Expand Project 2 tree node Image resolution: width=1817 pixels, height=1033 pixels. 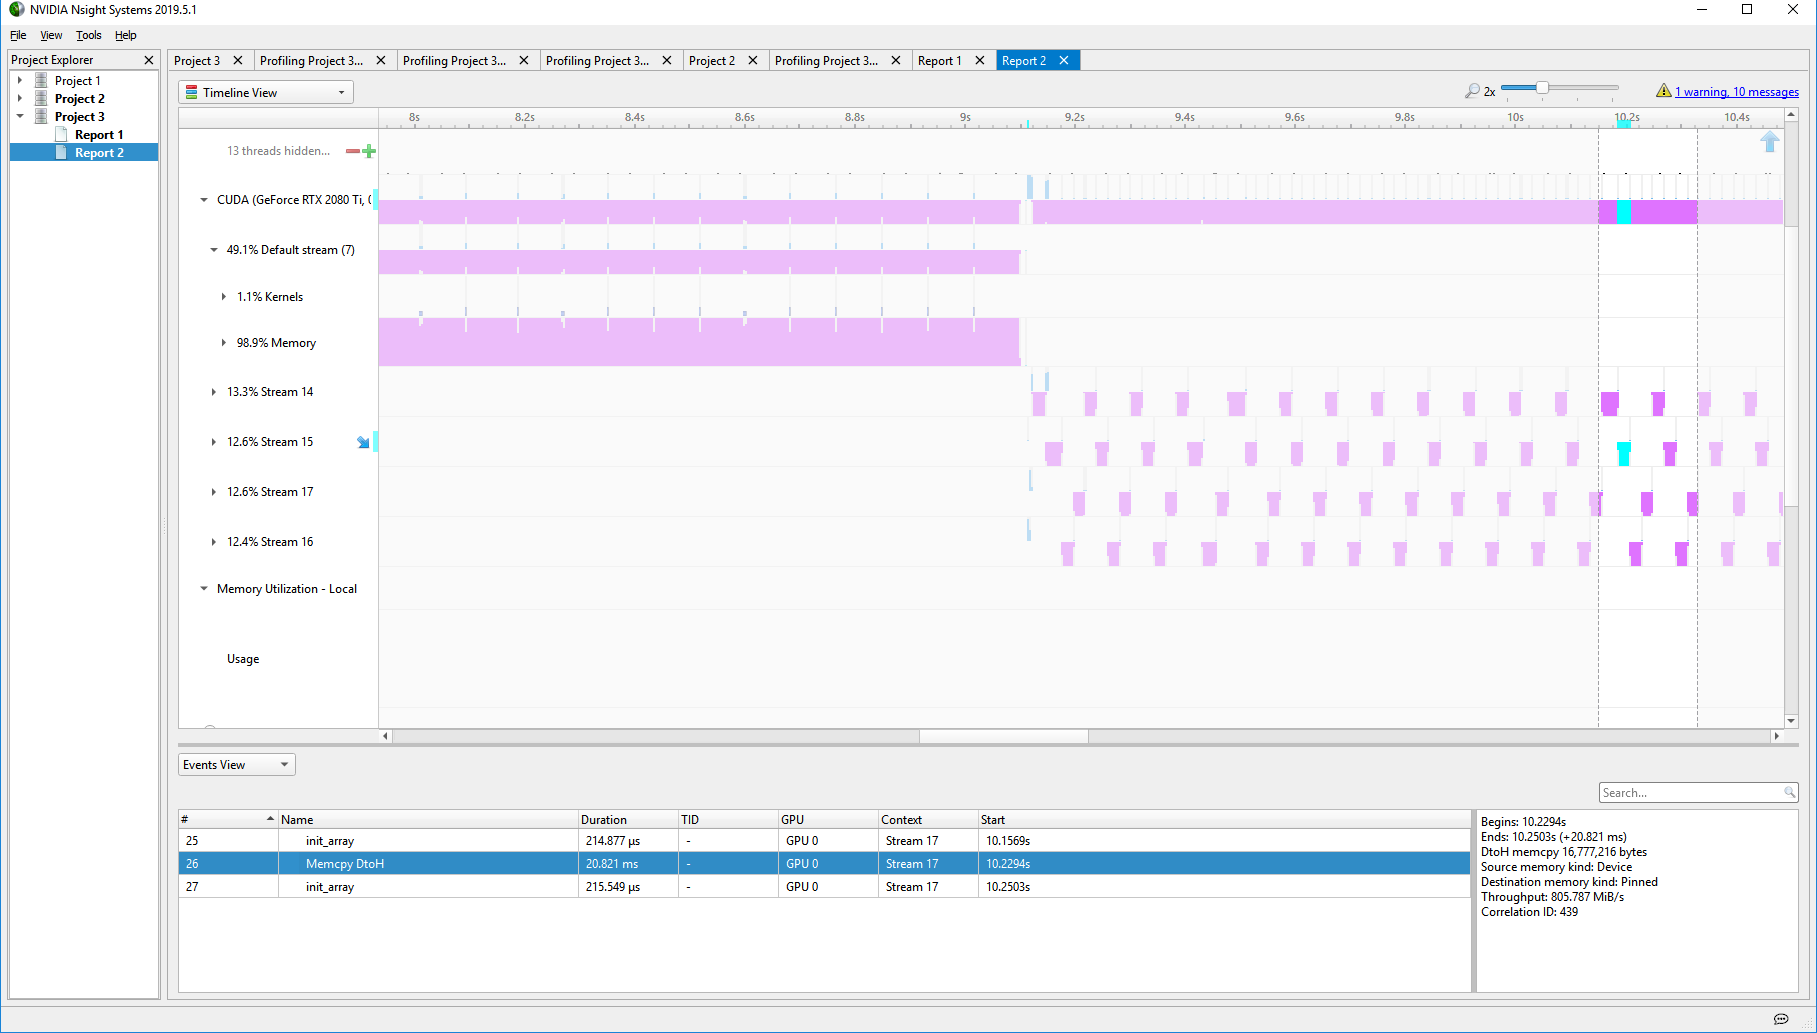[20, 98]
